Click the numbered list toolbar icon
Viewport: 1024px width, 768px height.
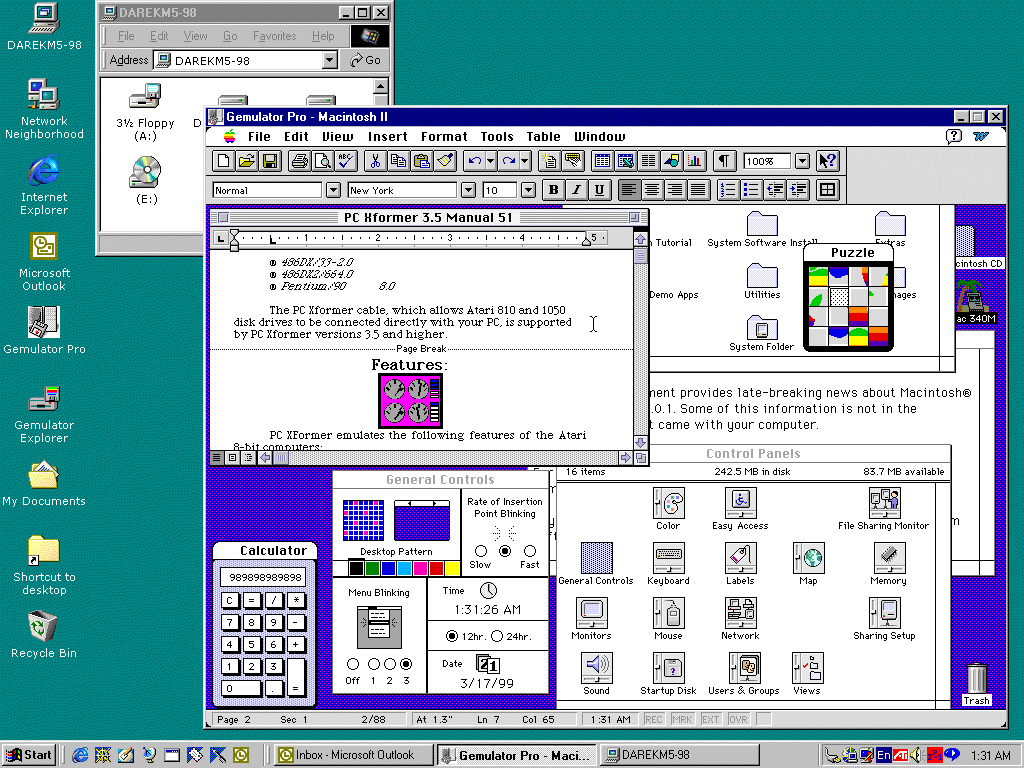coord(728,190)
